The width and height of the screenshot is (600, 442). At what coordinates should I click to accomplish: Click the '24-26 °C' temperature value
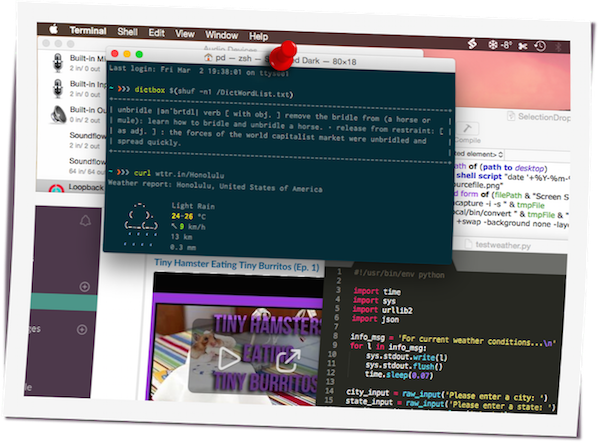[x=189, y=216]
